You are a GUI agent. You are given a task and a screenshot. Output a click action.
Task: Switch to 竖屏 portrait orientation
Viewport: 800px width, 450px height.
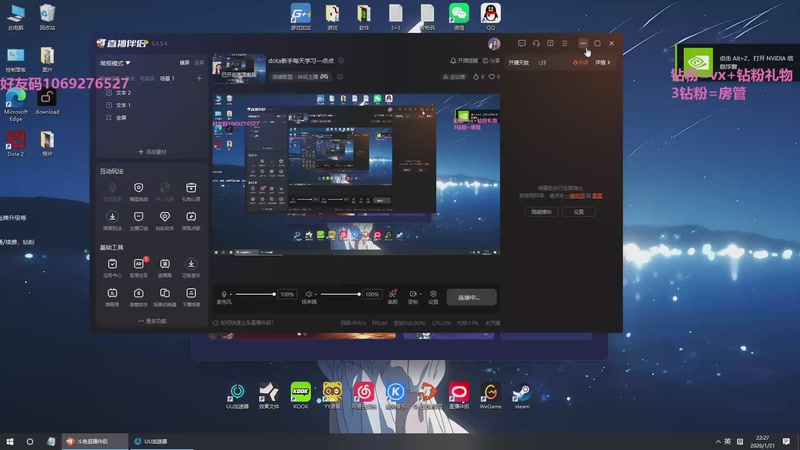tap(199, 63)
